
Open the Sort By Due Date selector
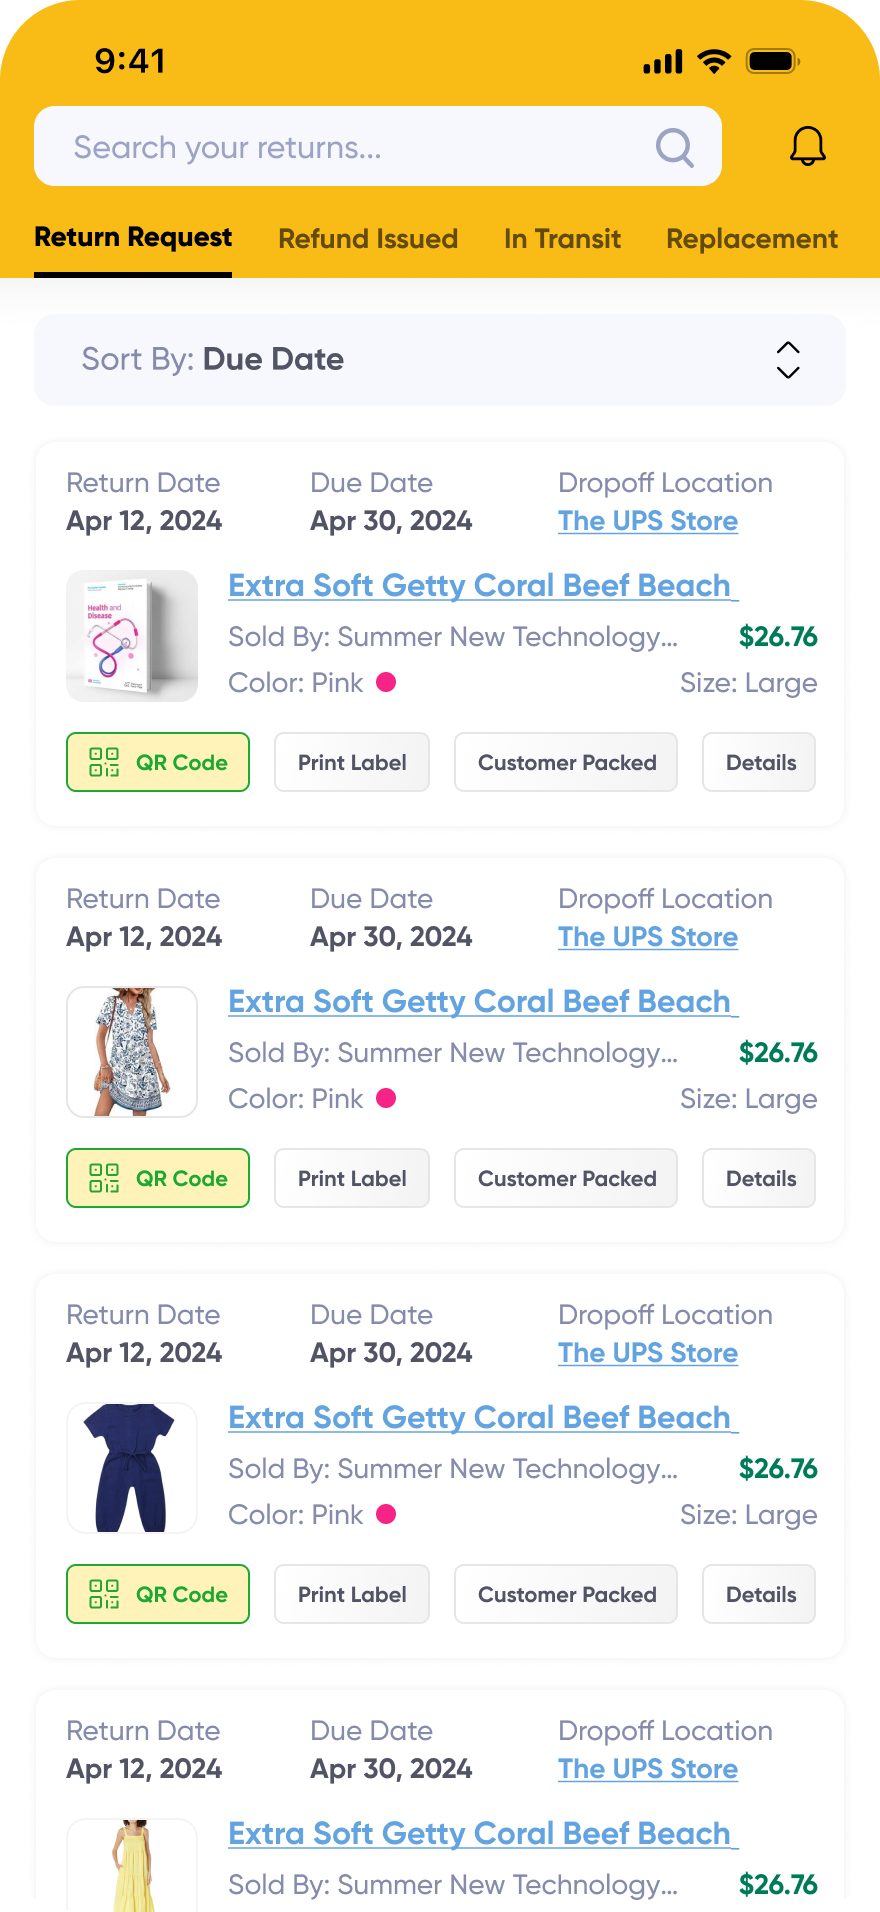click(273, 359)
